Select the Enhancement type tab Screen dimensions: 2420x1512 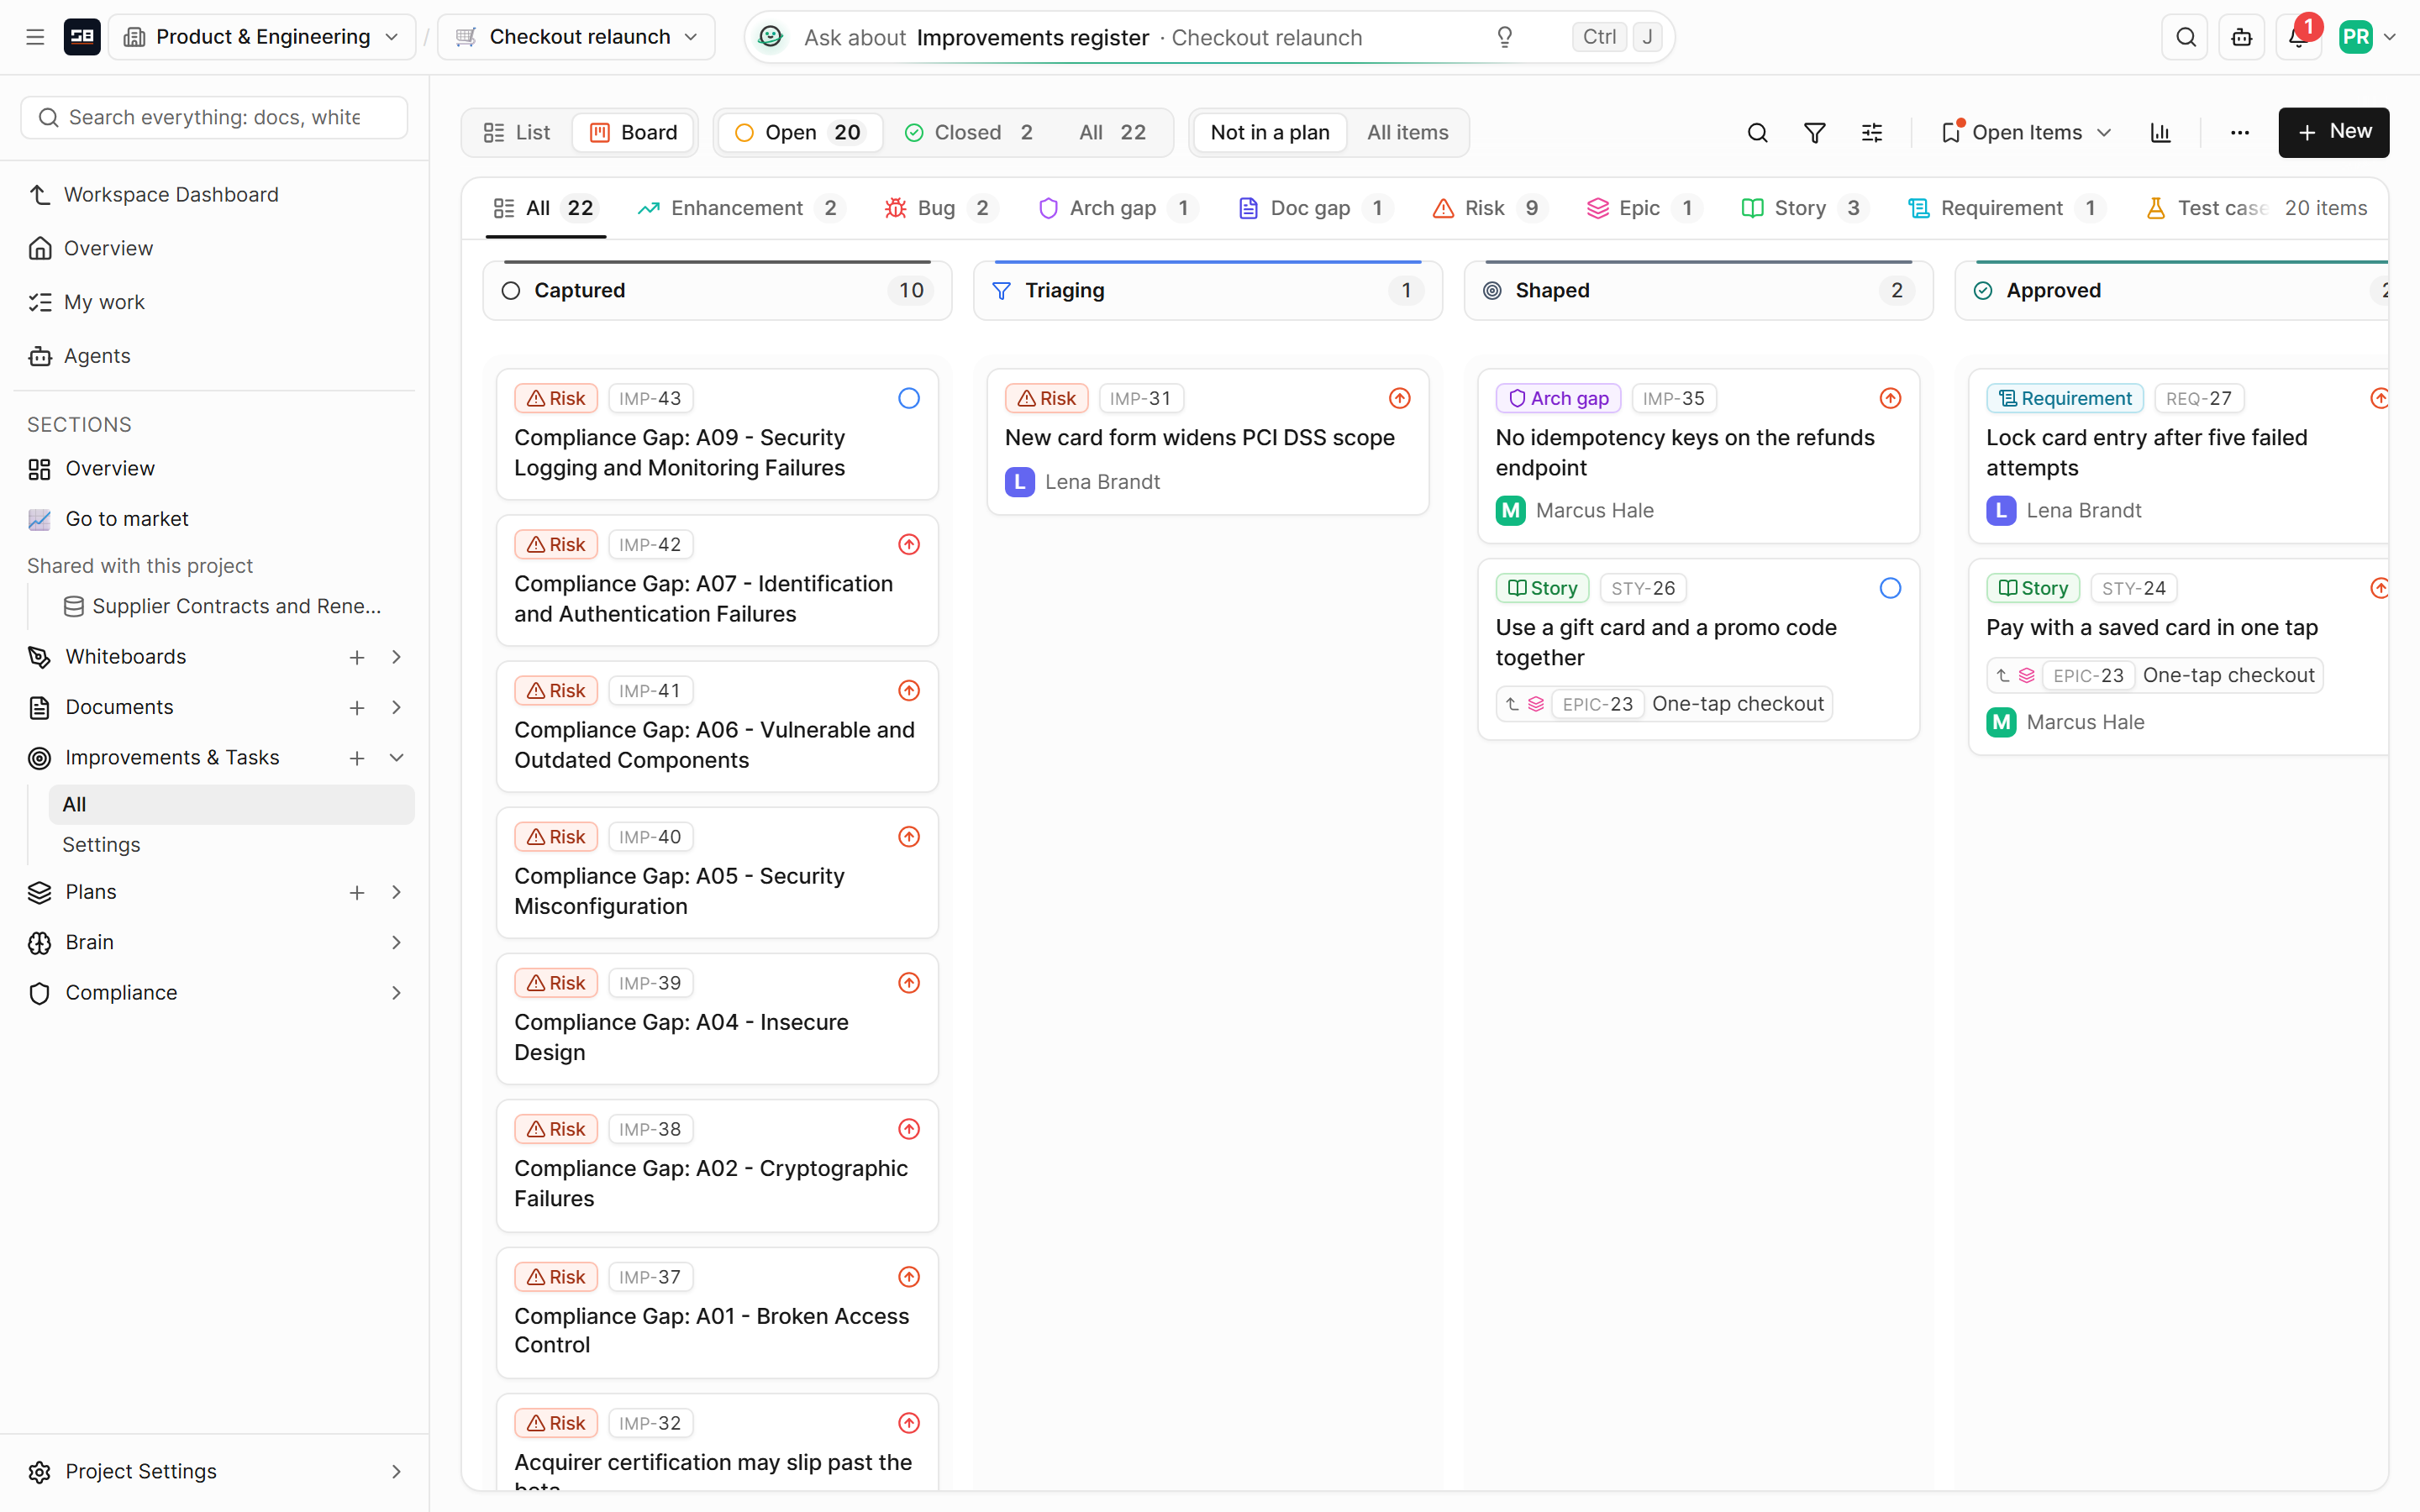[x=741, y=208]
